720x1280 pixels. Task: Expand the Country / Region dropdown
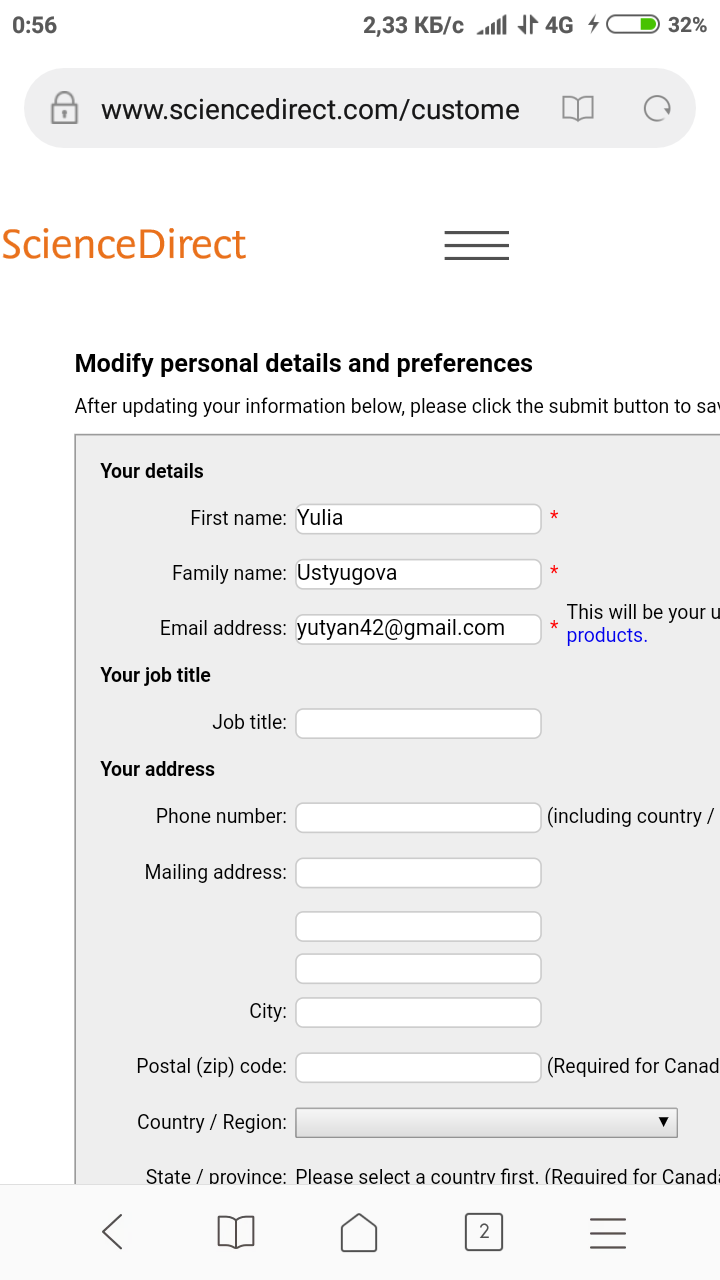486,1123
